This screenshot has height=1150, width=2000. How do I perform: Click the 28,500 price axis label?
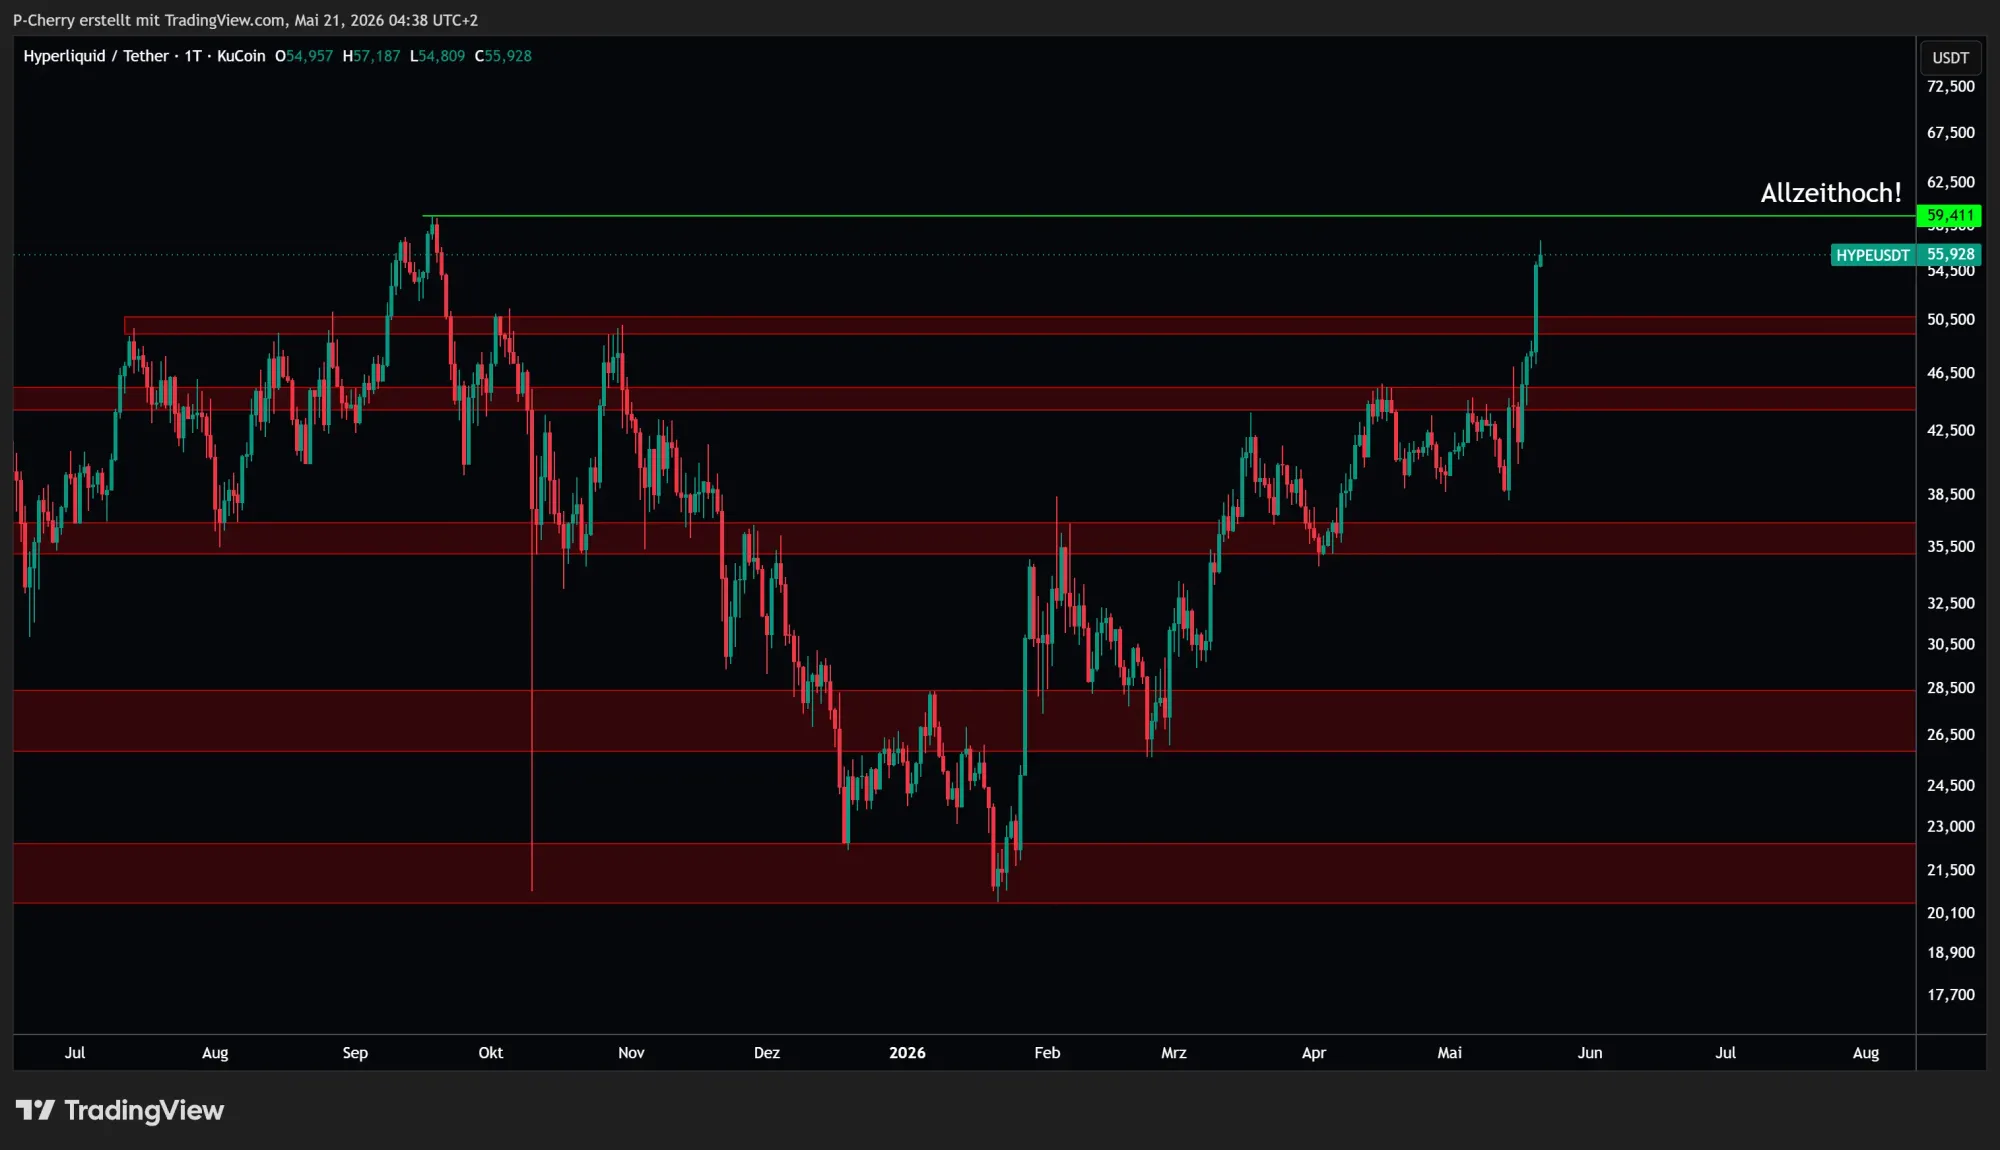pyautogui.click(x=1950, y=688)
